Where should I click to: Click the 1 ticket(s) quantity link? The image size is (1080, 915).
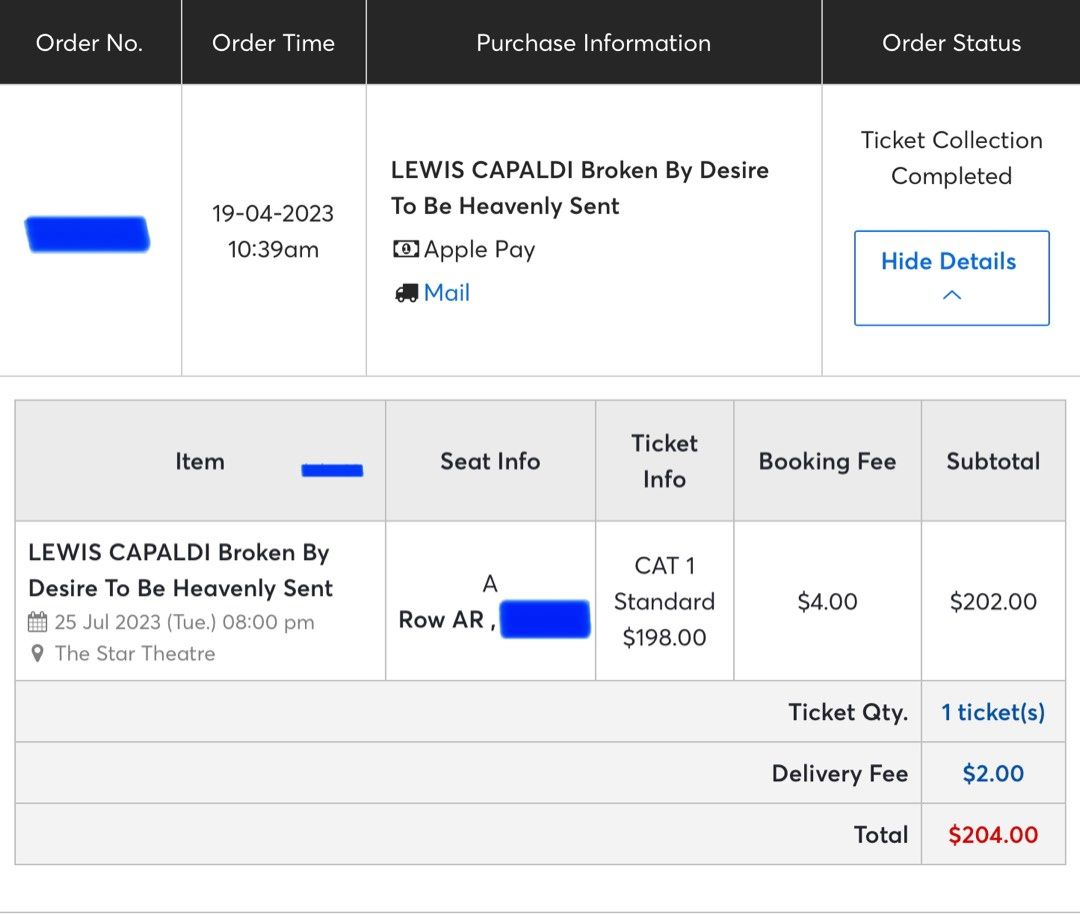(x=992, y=712)
